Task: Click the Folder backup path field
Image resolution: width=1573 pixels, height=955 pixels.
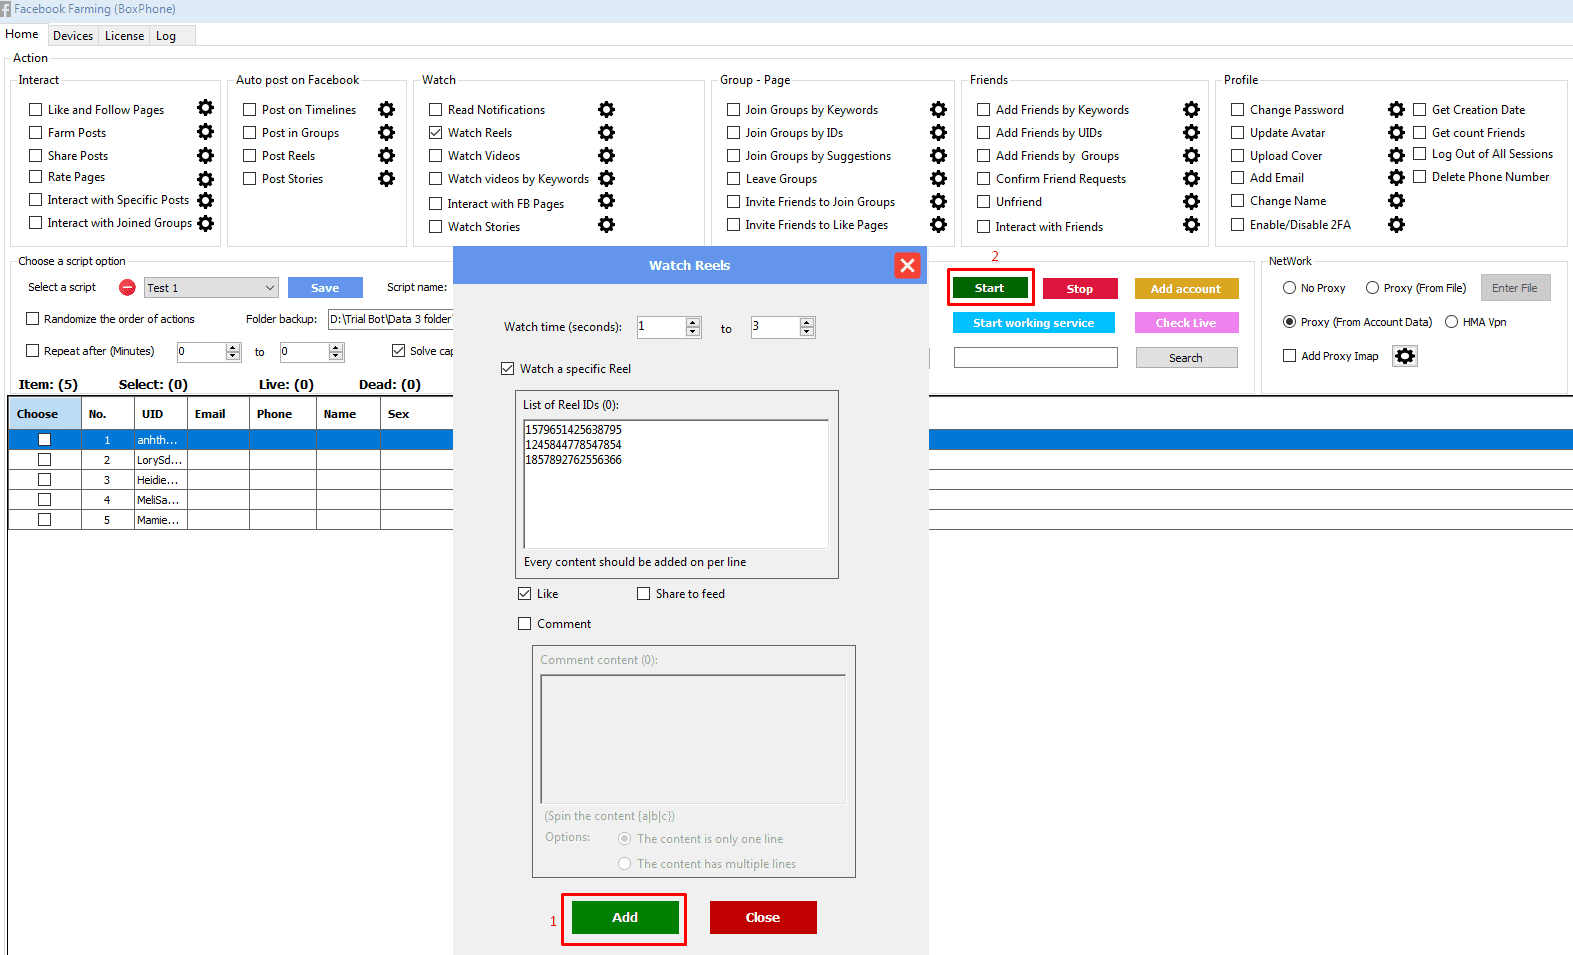Action: point(391,319)
